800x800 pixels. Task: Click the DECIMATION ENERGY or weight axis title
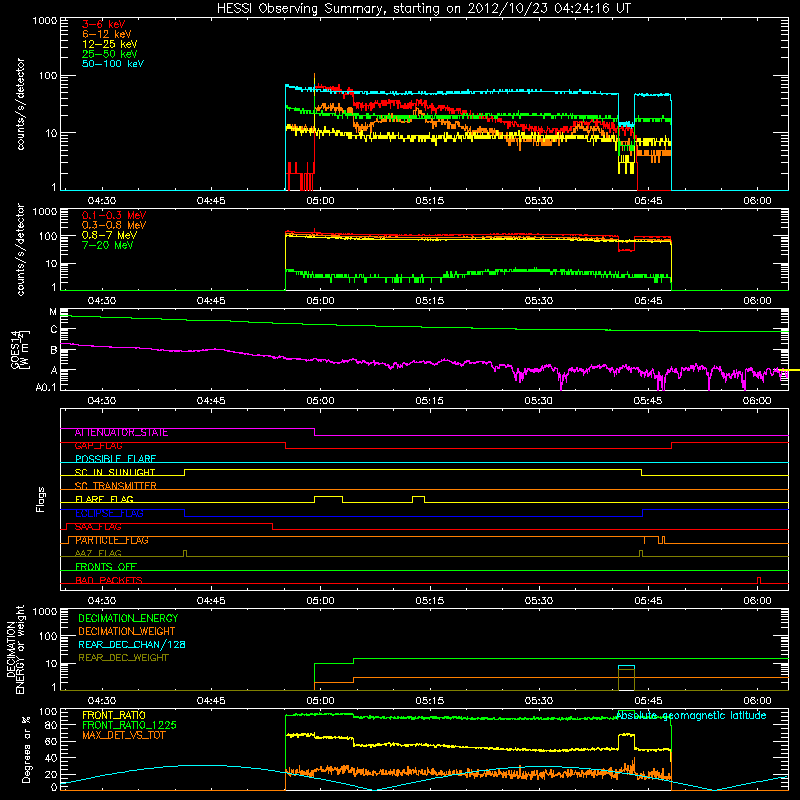point(15,649)
